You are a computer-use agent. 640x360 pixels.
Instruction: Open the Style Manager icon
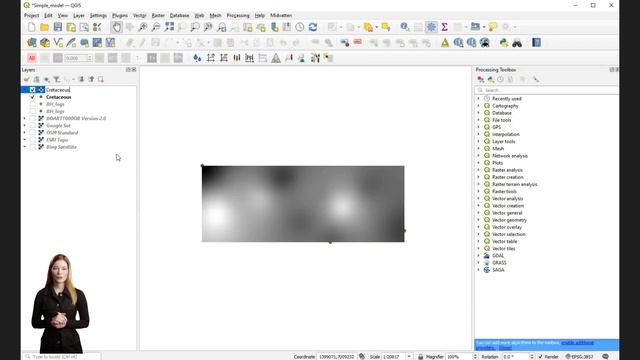click(x=97, y=27)
